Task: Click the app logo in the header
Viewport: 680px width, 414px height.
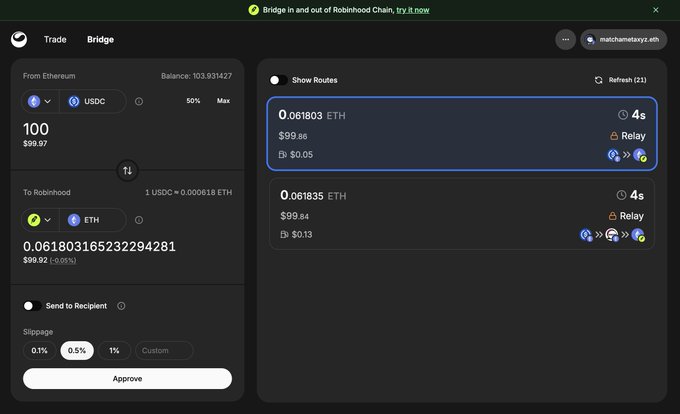Action: coord(19,39)
